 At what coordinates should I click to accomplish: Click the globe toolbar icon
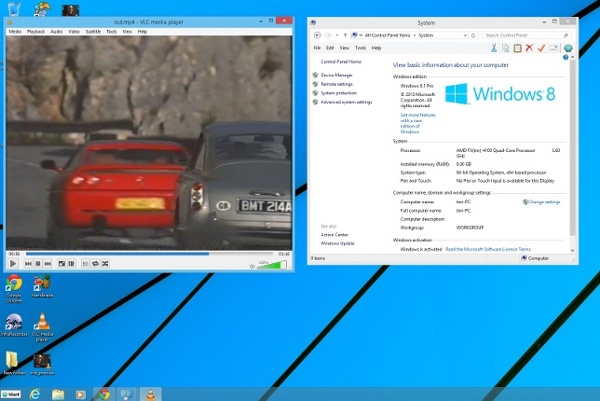point(568,48)
